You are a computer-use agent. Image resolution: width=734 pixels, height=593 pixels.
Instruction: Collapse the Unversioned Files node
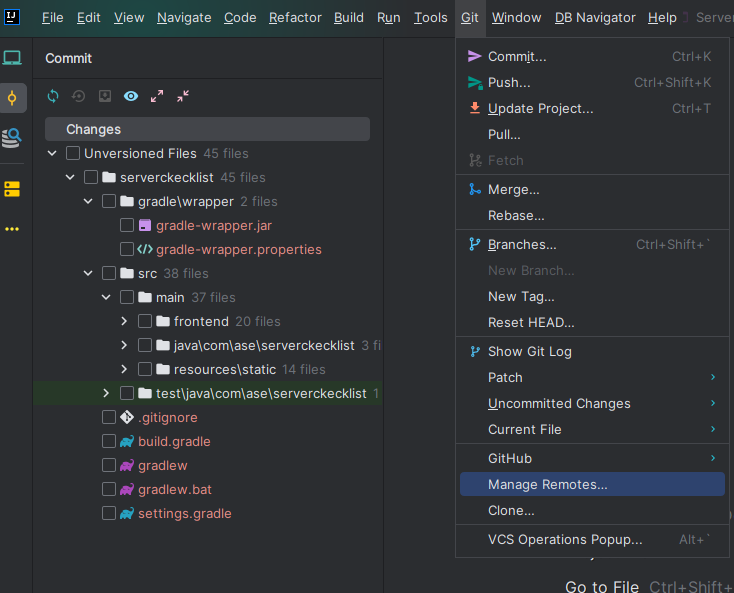click(x=52, y=153)
